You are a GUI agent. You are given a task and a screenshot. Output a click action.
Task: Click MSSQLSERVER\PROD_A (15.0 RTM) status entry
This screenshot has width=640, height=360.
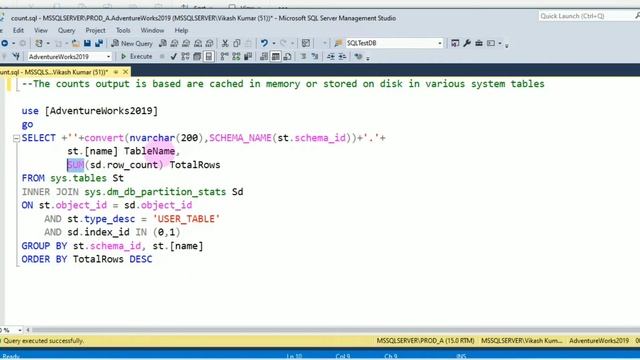tap(425, 340)
